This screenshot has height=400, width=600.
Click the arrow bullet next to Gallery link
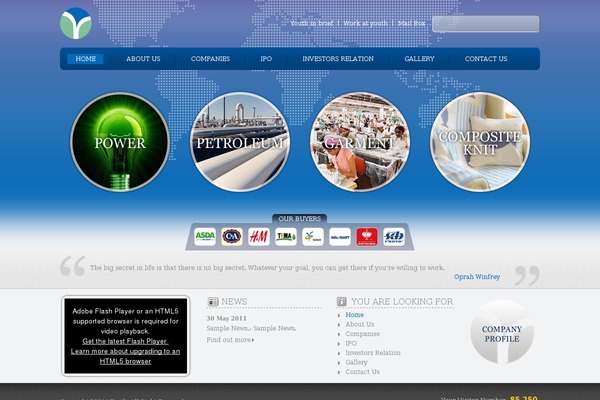(339, 363)
